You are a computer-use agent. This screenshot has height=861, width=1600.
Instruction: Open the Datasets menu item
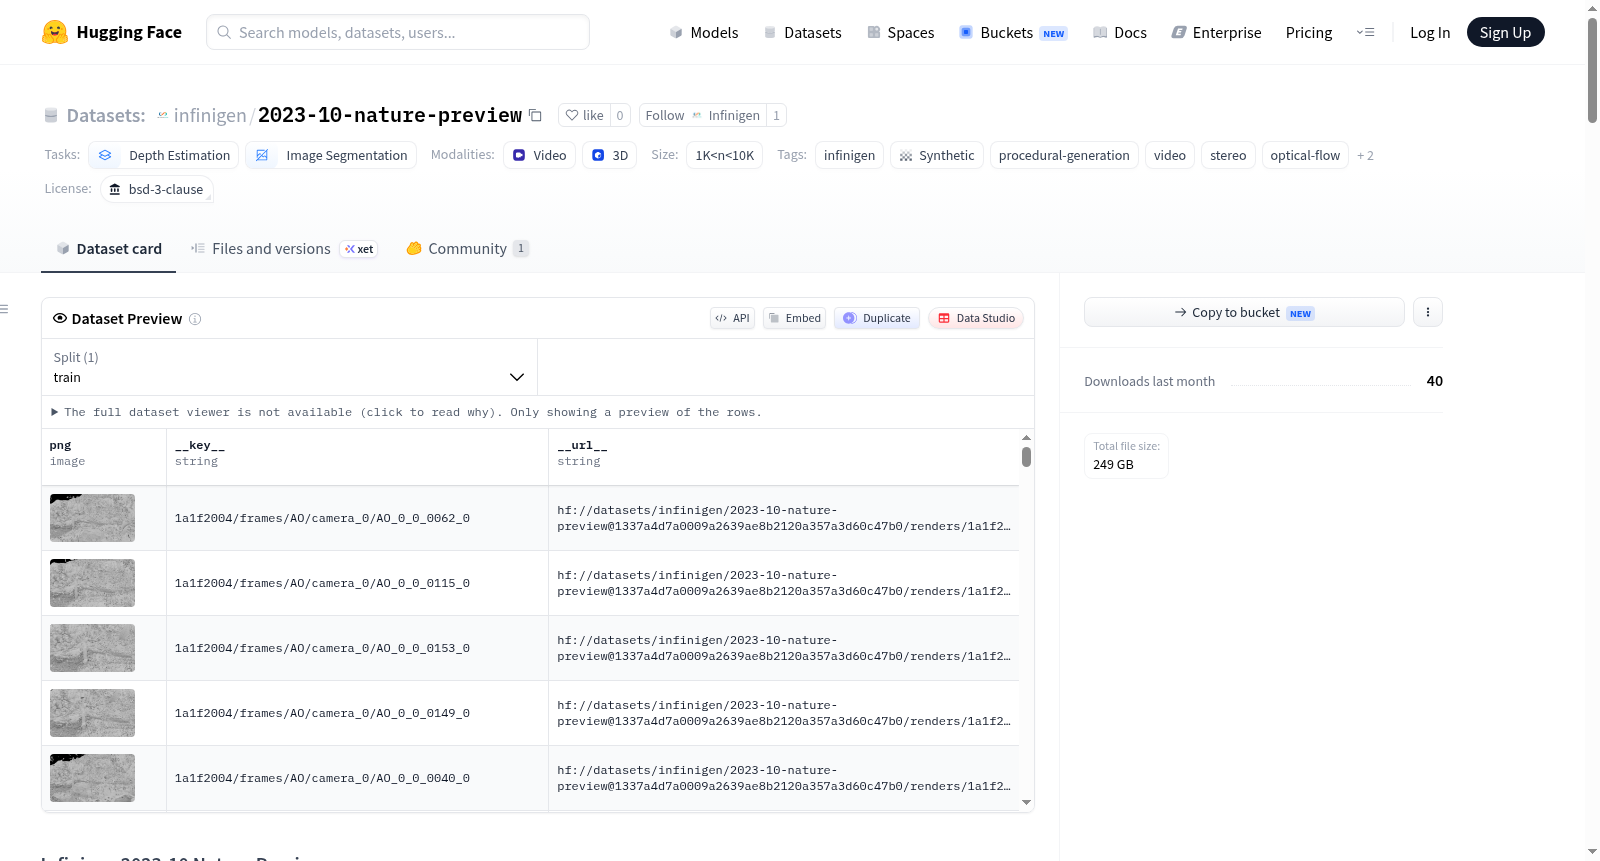(802, 32)
